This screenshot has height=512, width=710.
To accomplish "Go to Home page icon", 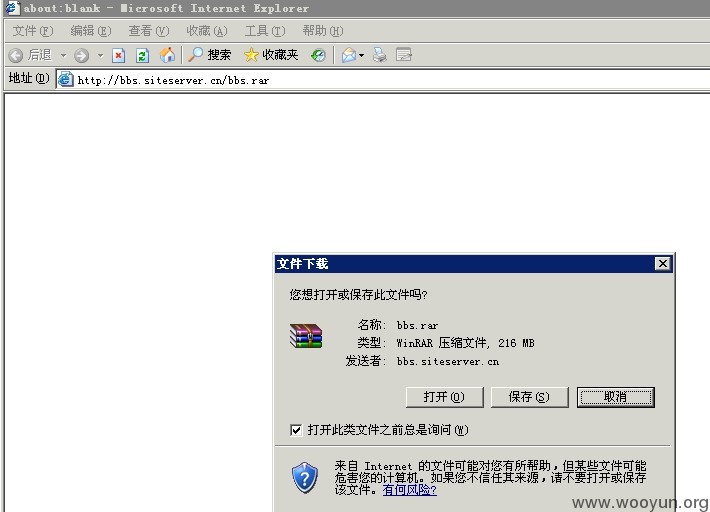I will (x=167, y=55).
